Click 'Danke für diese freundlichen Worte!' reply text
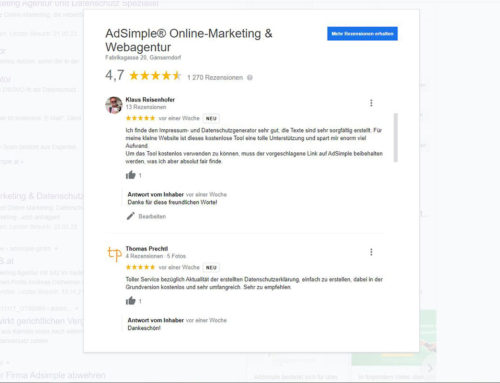500x383 pixels. tap(172, 202)
